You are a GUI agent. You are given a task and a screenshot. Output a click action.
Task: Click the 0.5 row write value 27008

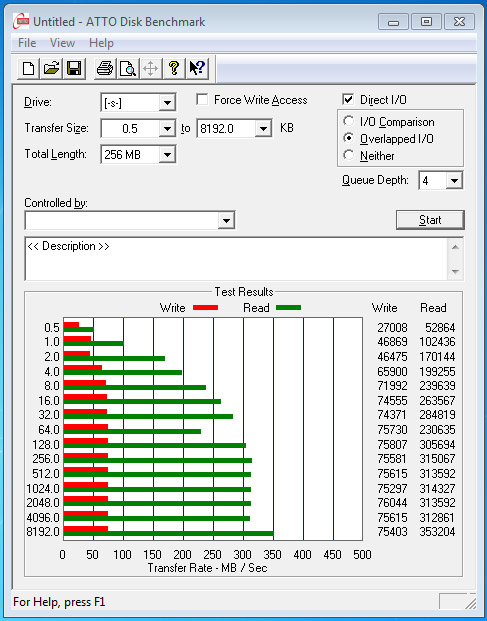tap(392, 328)
